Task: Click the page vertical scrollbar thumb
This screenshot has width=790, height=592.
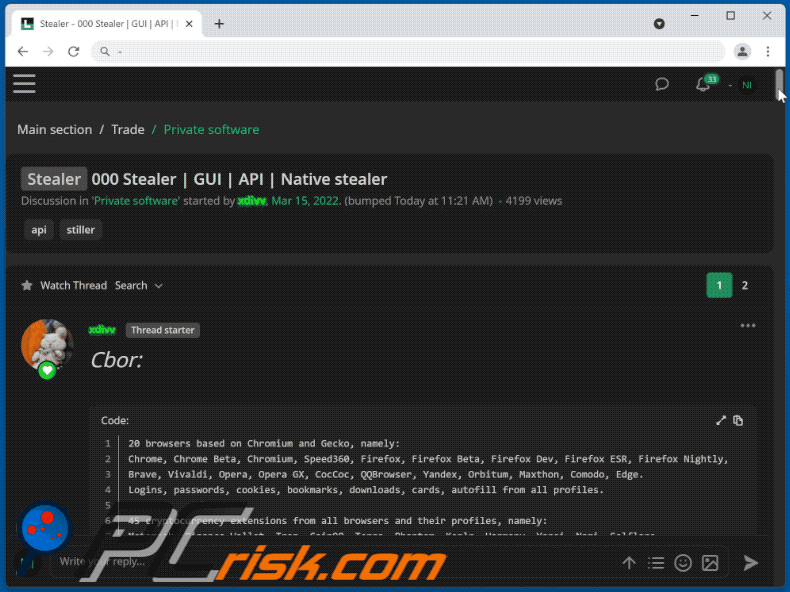Action: pos(779,85)
